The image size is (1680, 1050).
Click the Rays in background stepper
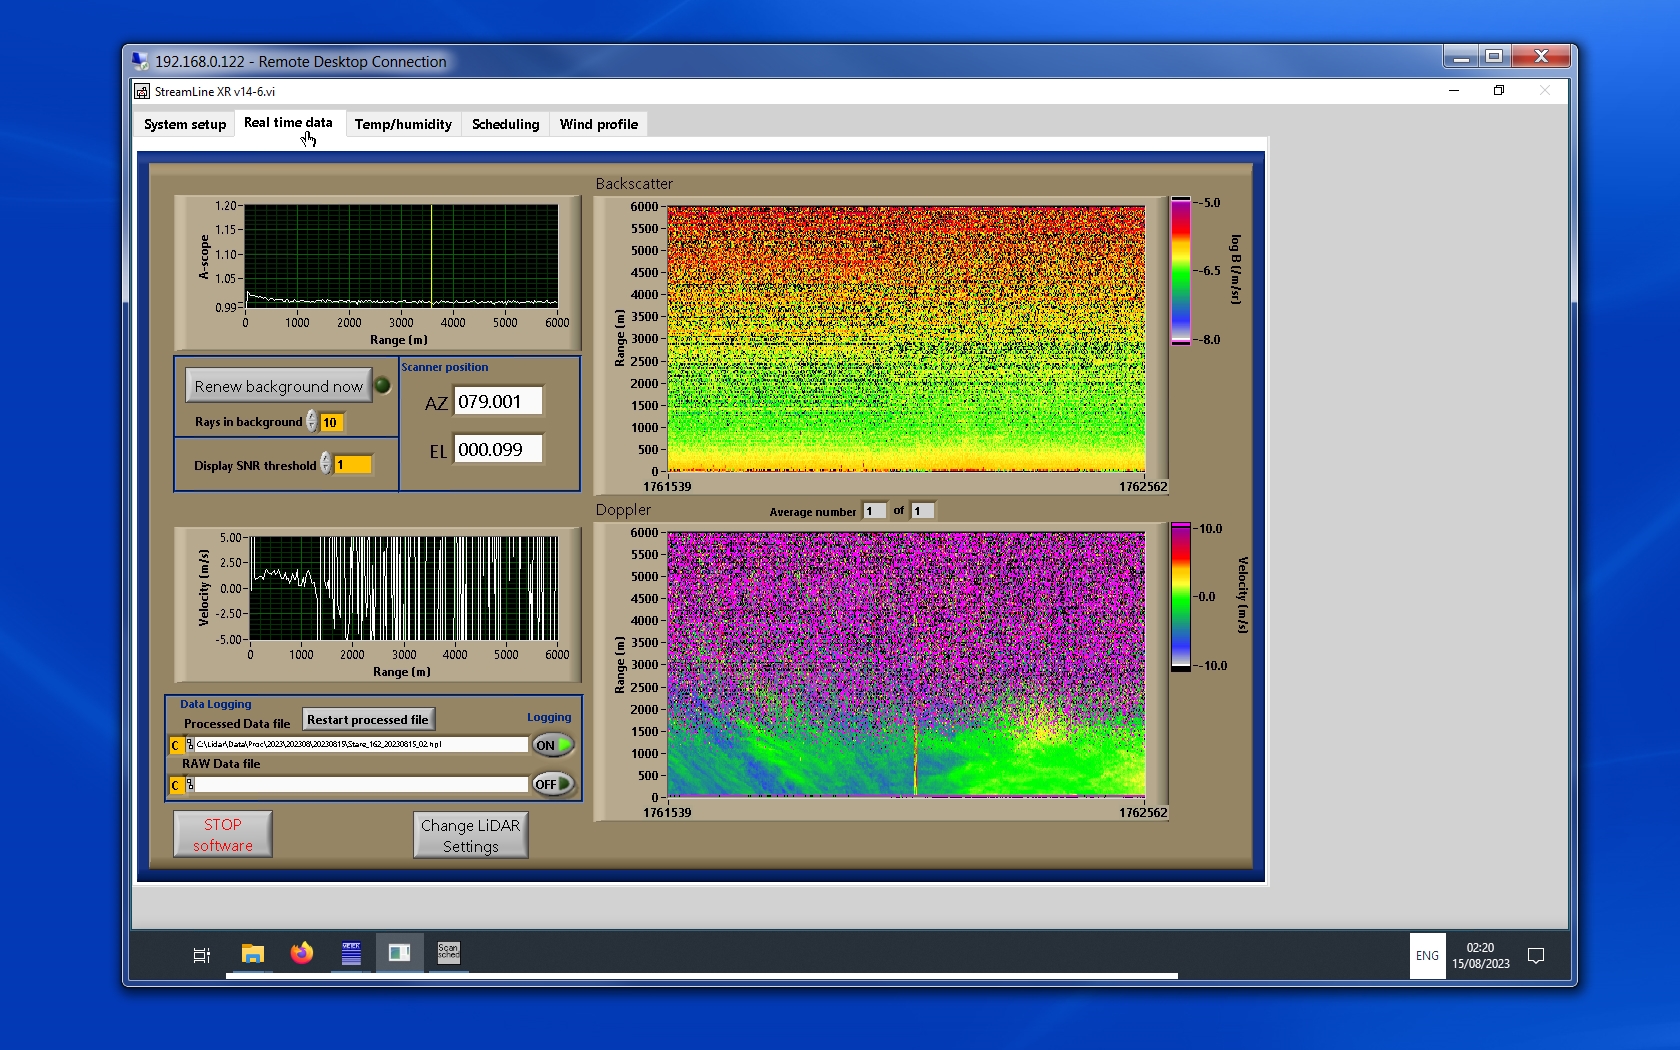click(x=312, y=422)
